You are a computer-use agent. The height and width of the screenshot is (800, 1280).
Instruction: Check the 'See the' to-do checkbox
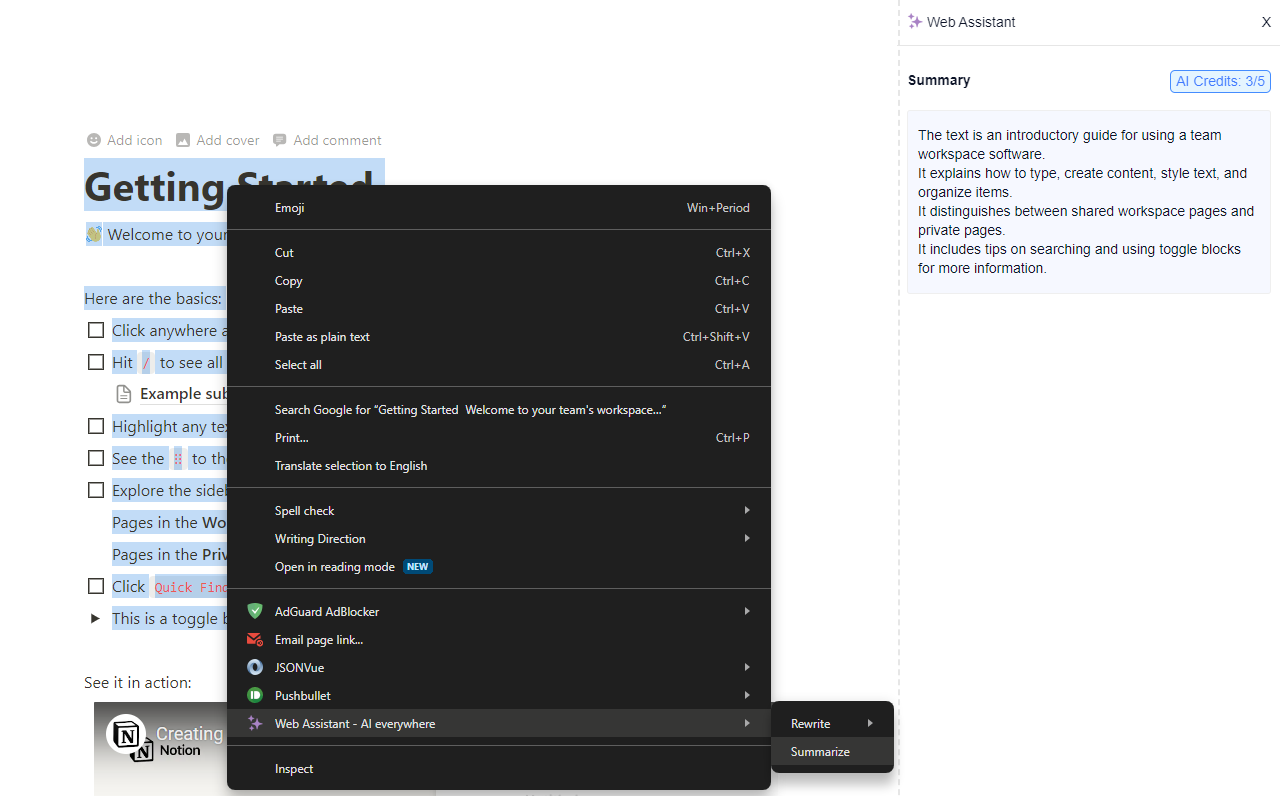coord(96,458)
